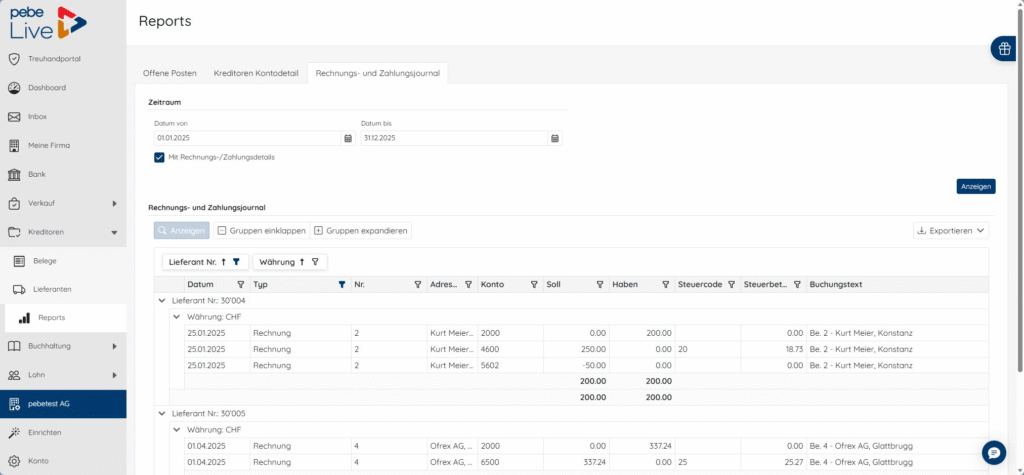Open calendar picker for Datum bis

(554, 139)
